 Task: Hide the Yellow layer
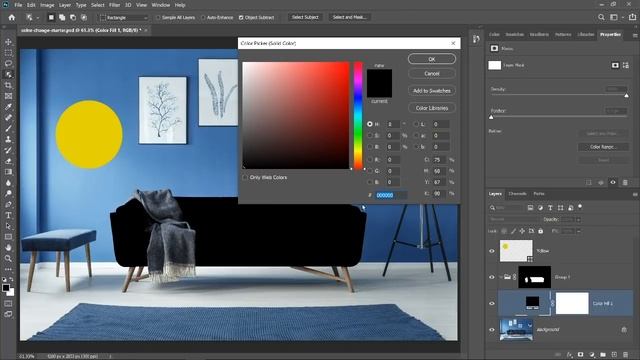(492, 251)
